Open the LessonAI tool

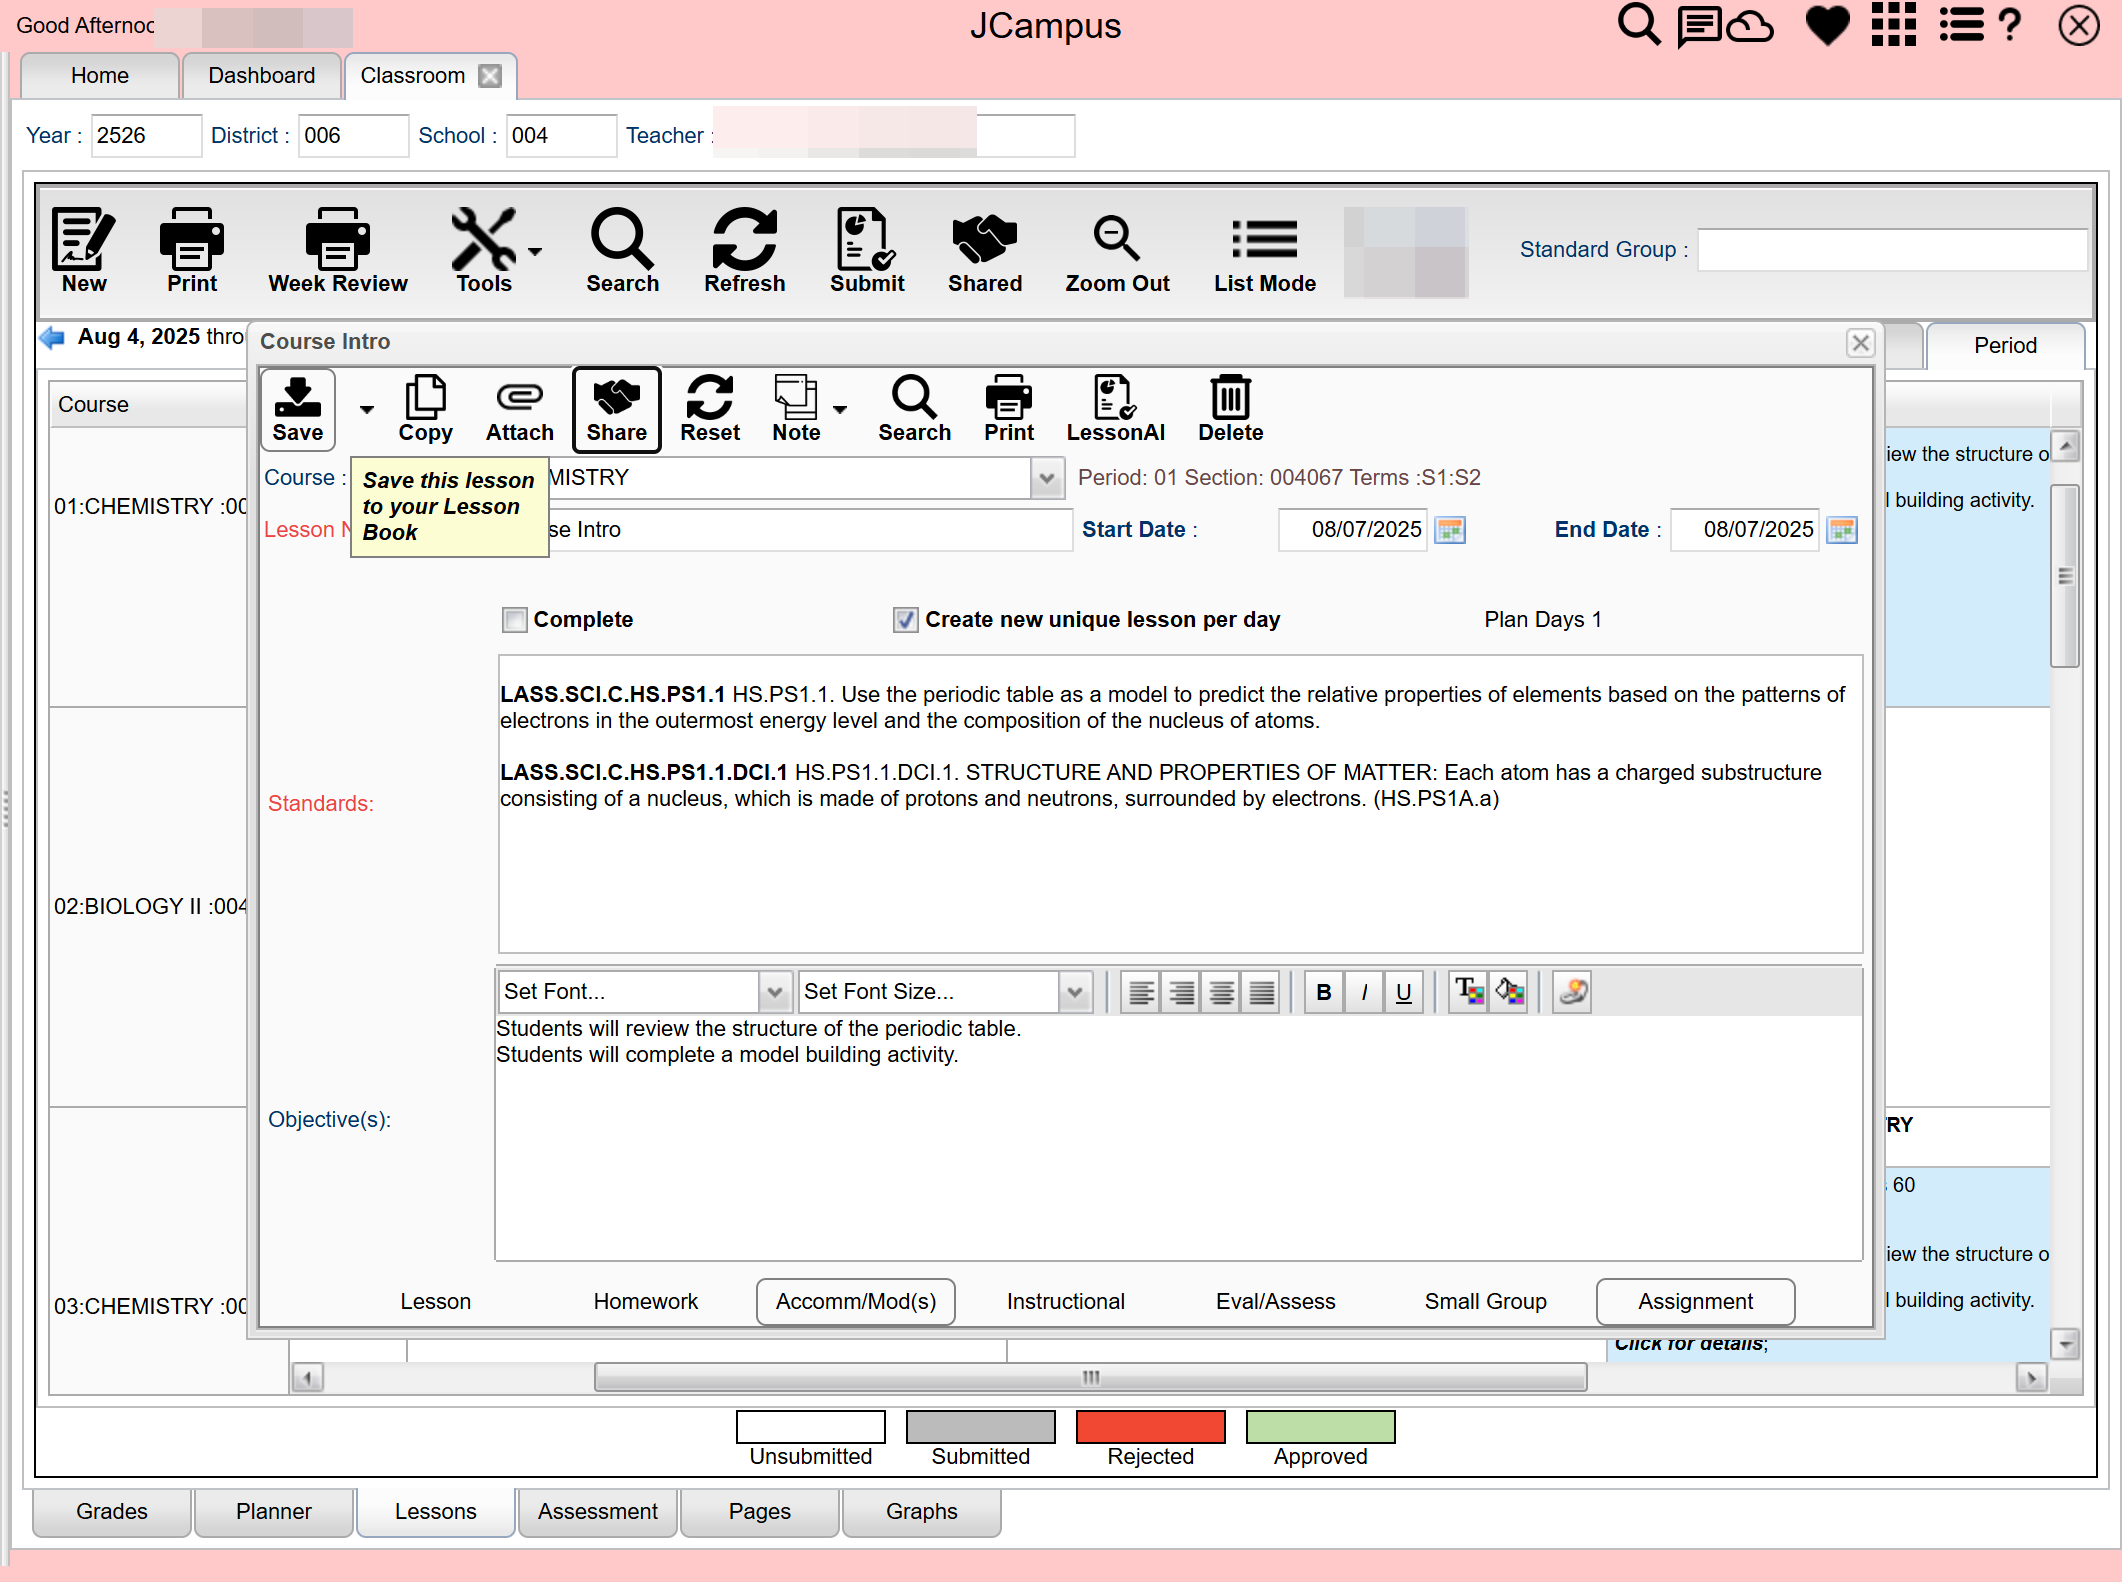click(1115, 409)
